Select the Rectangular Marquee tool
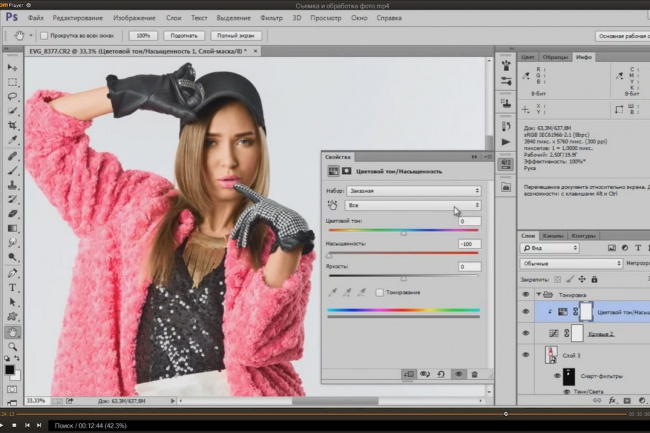Screen dimensions: 650x433 click(x=12, y=82)
